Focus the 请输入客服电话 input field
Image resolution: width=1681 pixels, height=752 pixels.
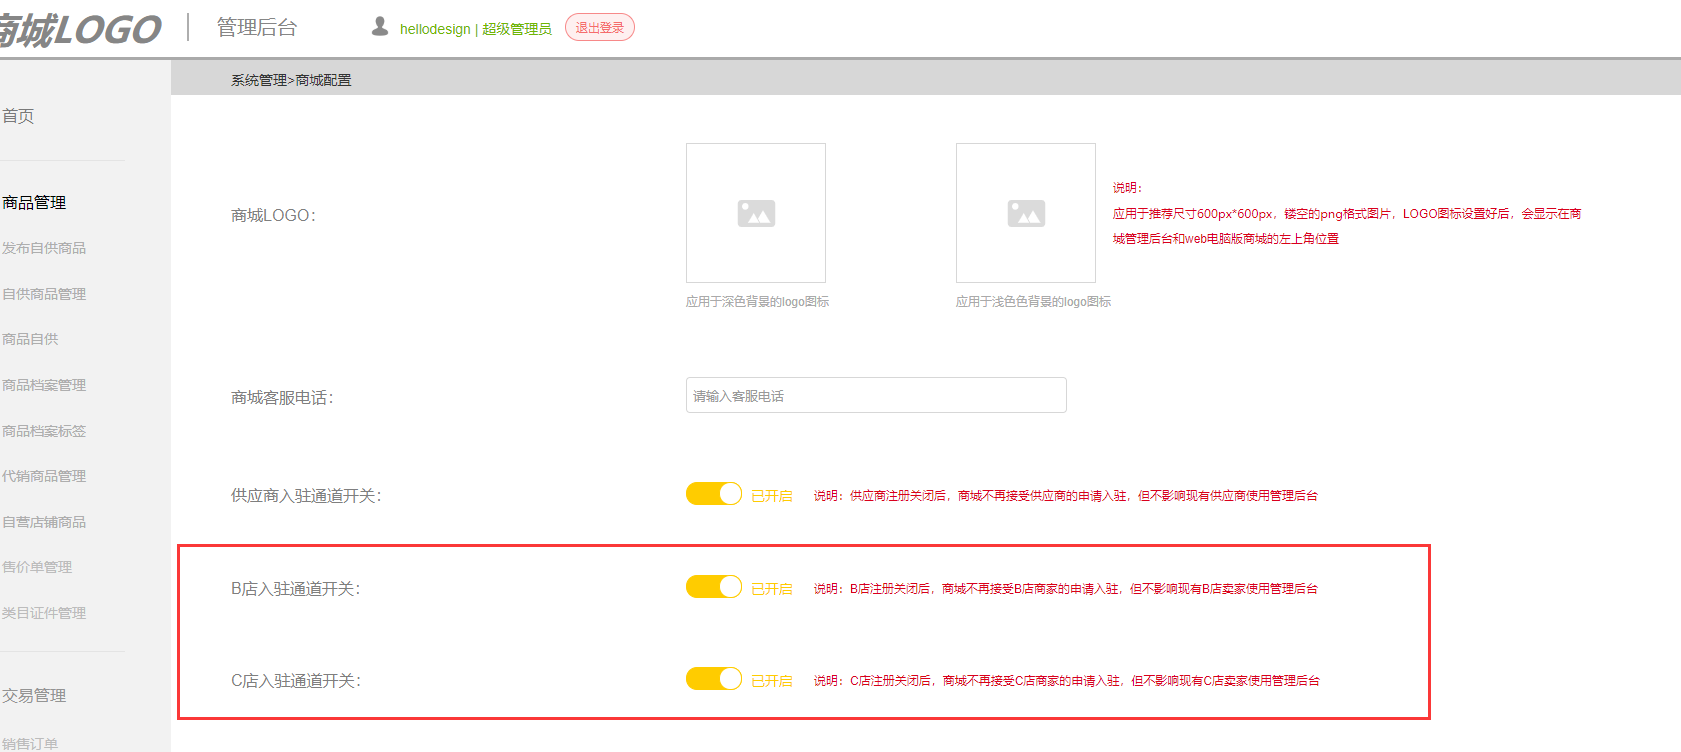pos(876,395)
